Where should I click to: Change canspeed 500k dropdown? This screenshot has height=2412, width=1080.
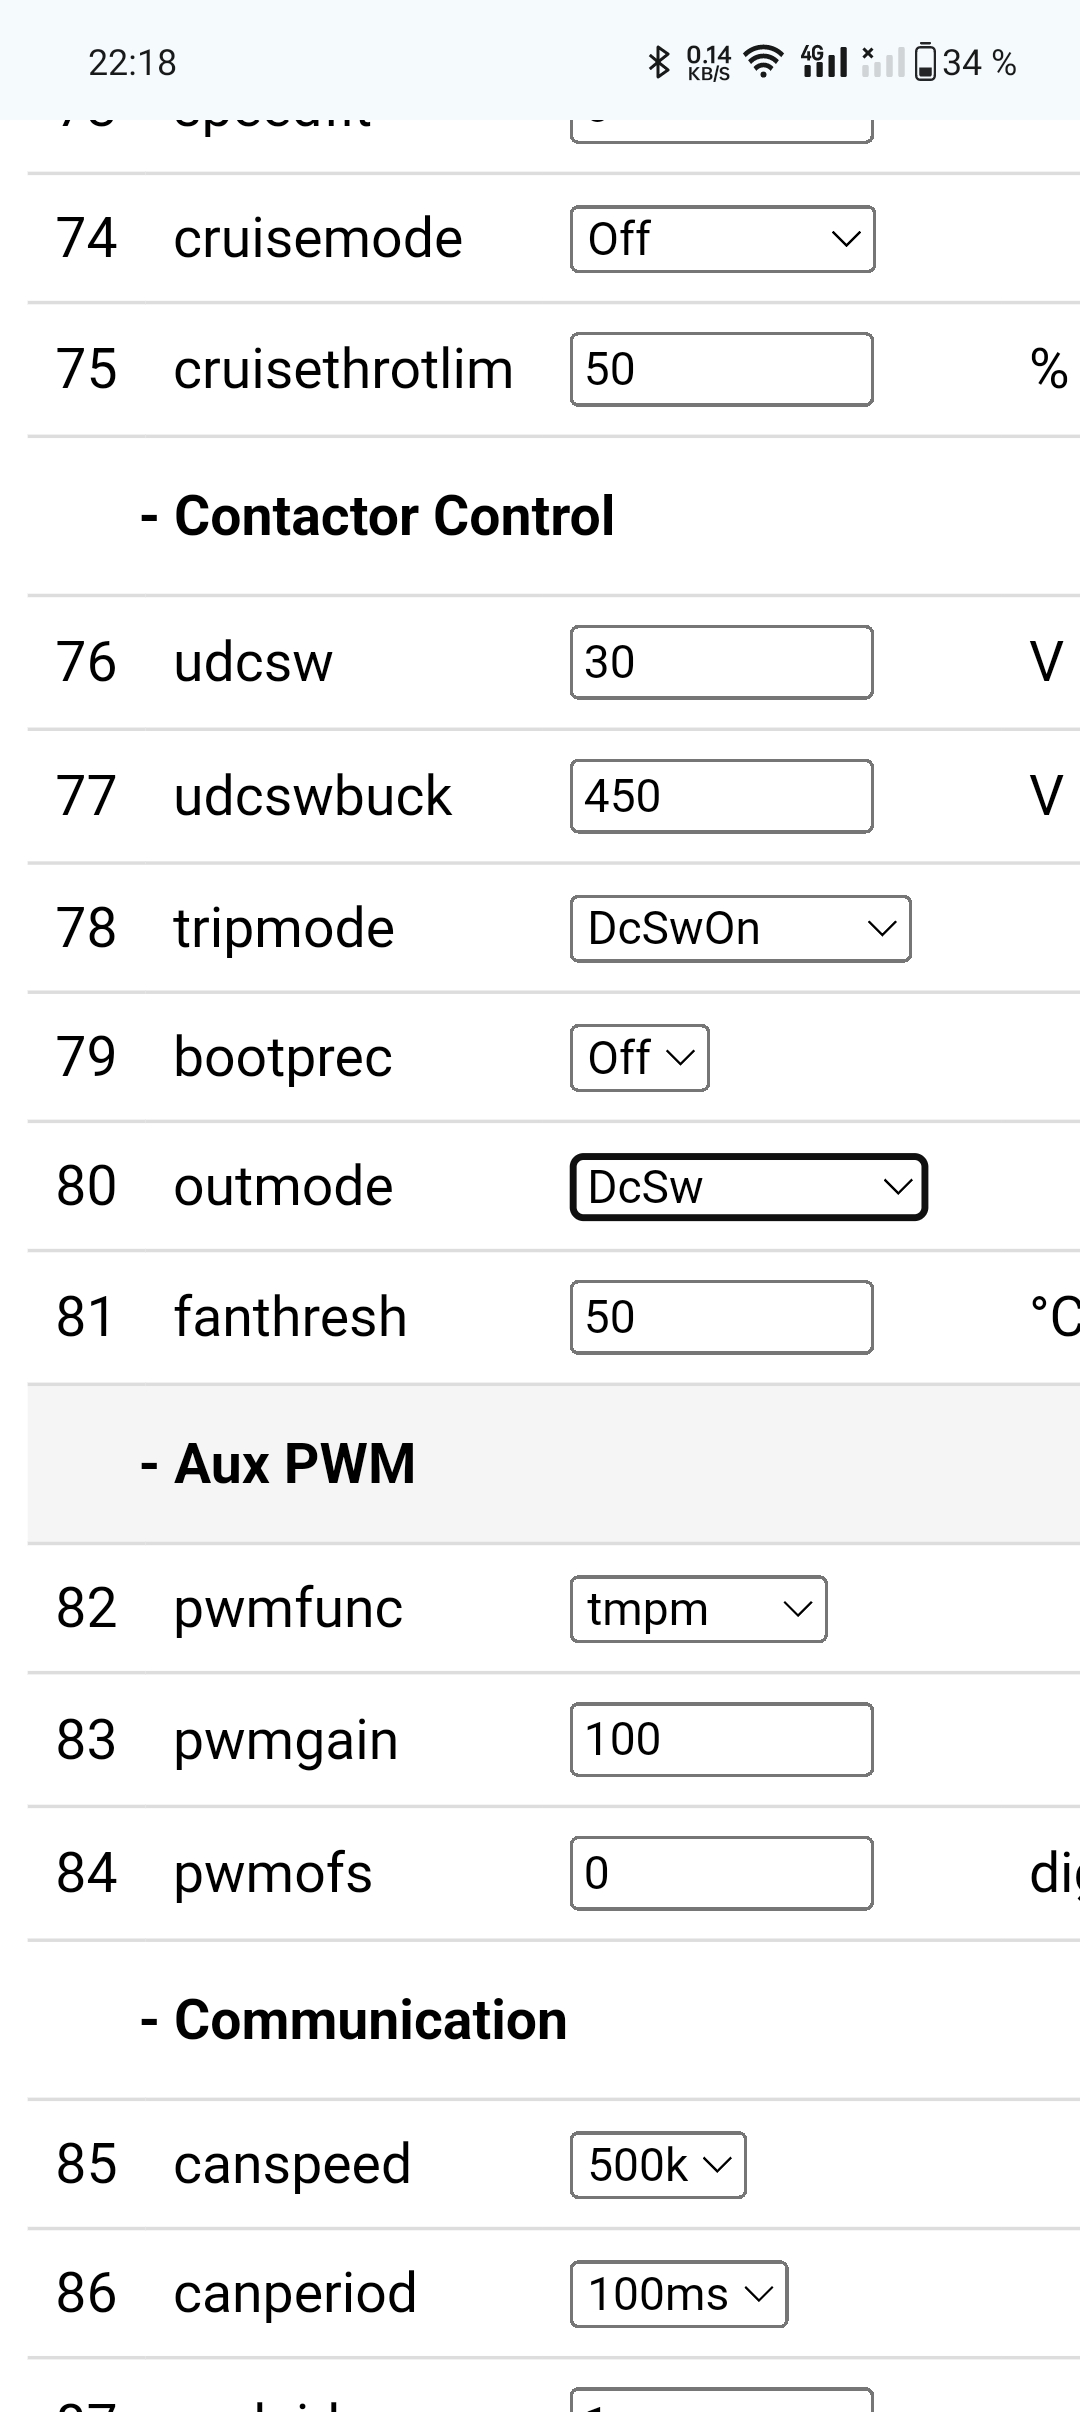click(658, 2165)
